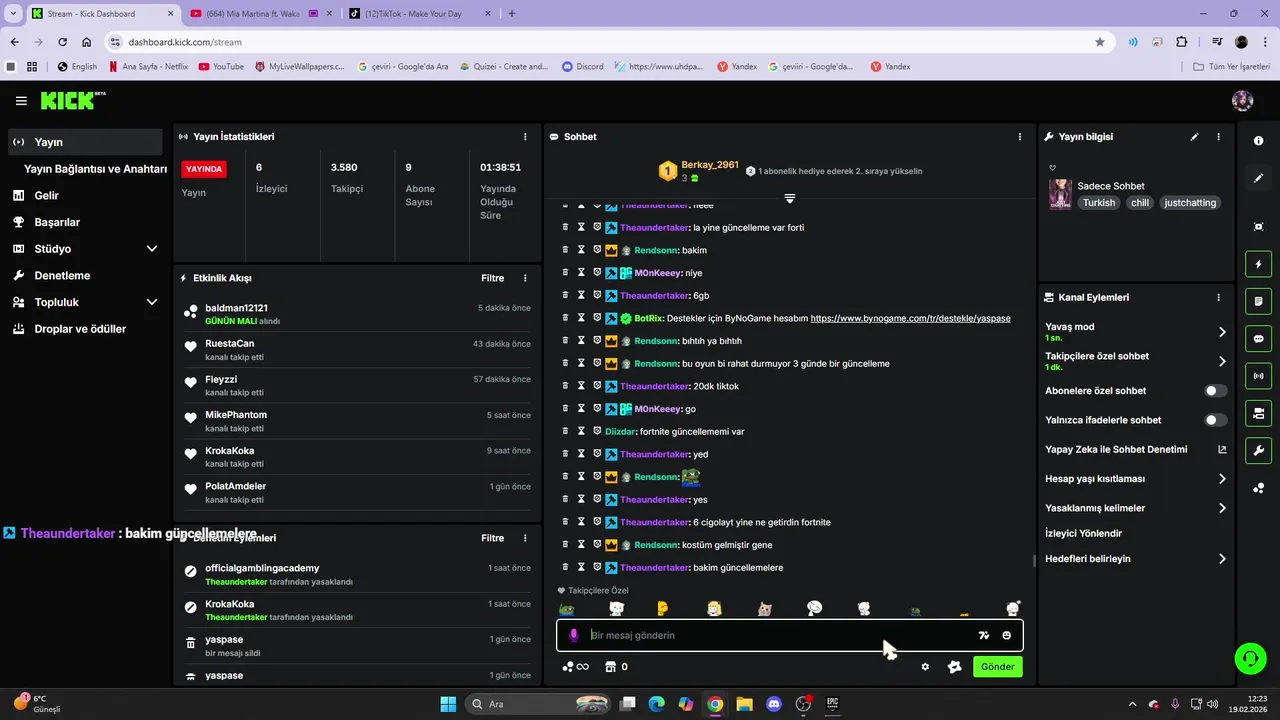1280x720 pixels.
Task: Open Yayın İstatistikleri panel options menu
Action: click(525, 137)
